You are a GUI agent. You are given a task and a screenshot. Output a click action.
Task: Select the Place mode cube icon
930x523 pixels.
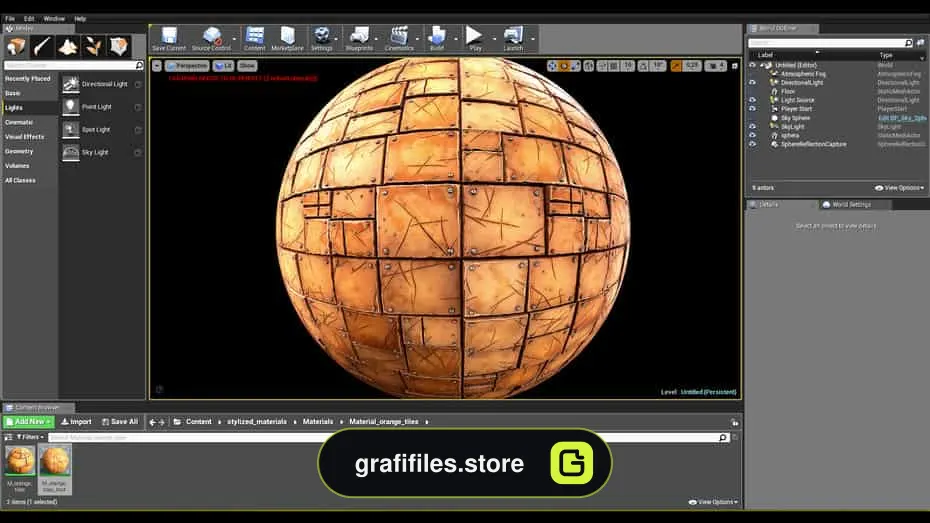coord(17,46)
